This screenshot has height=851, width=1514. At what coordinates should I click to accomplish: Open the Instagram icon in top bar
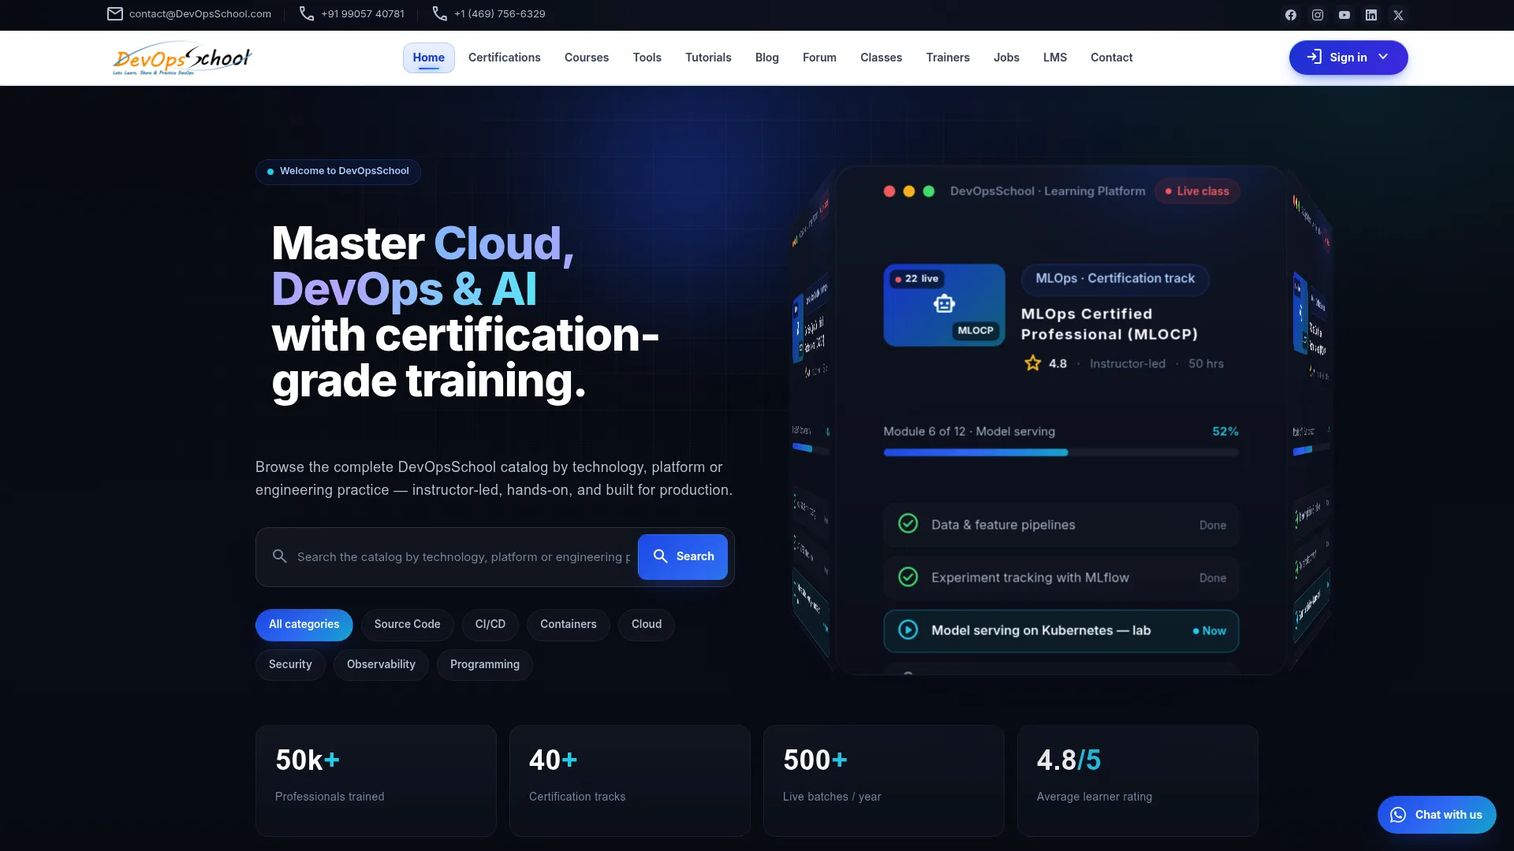pos(1317,15)
